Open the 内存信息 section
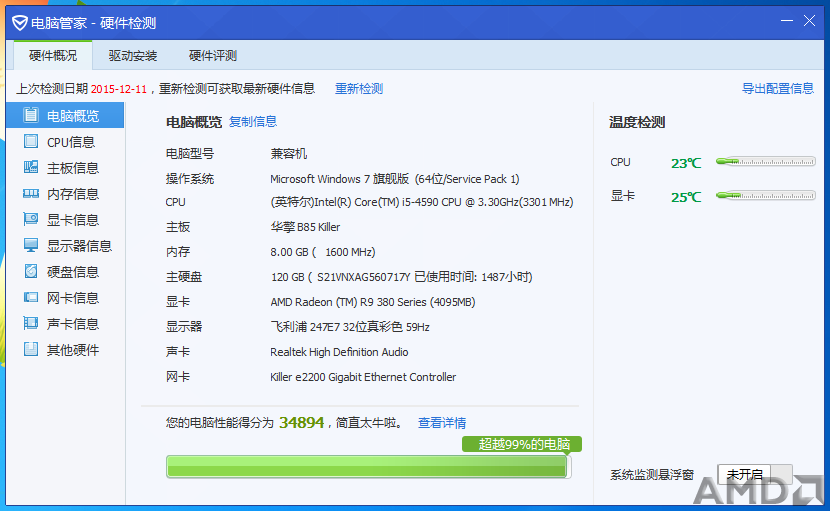 (x=65, y=194)
